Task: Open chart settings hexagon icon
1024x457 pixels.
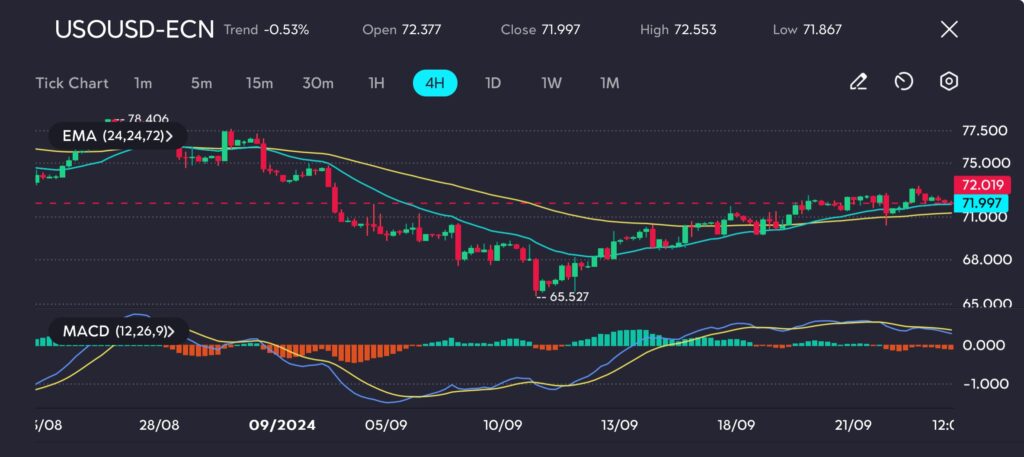Action: (x=949, y=83)
